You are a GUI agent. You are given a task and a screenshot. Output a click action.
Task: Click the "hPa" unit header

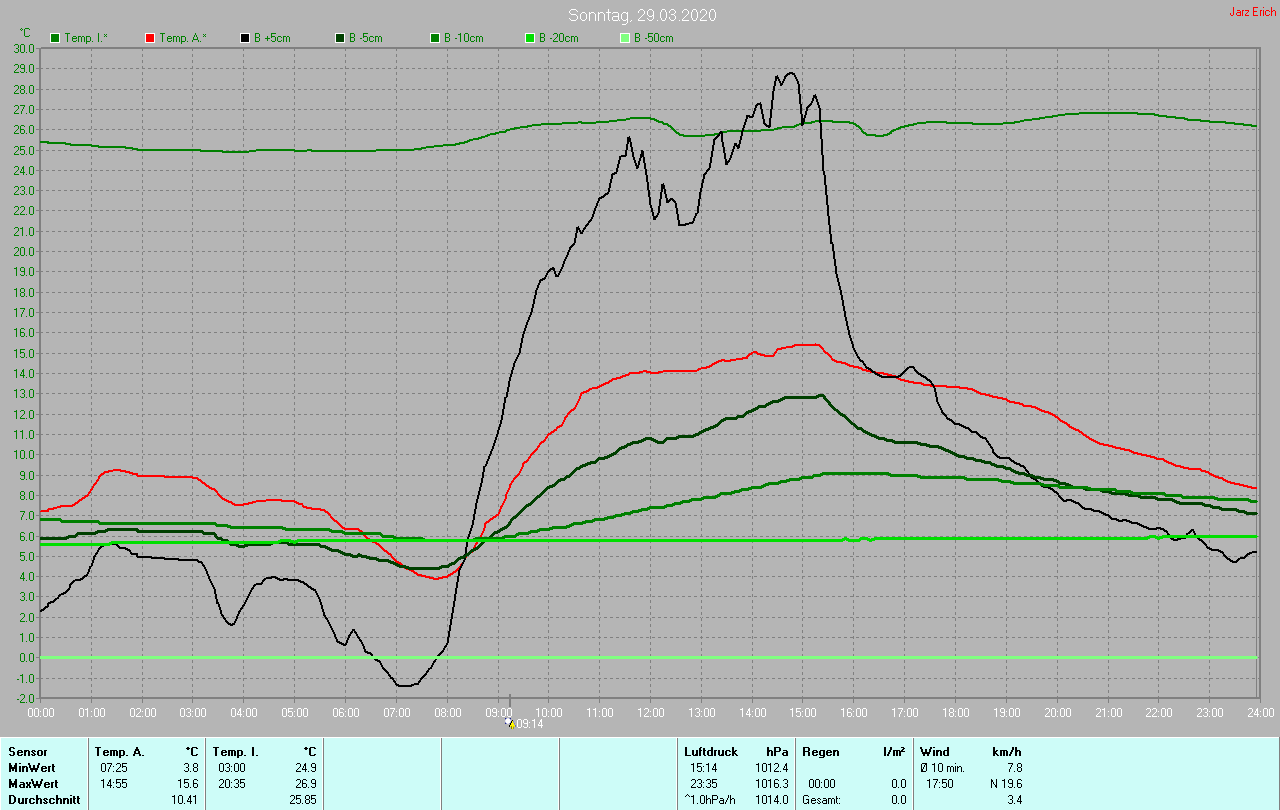click(x=777, y=752)
